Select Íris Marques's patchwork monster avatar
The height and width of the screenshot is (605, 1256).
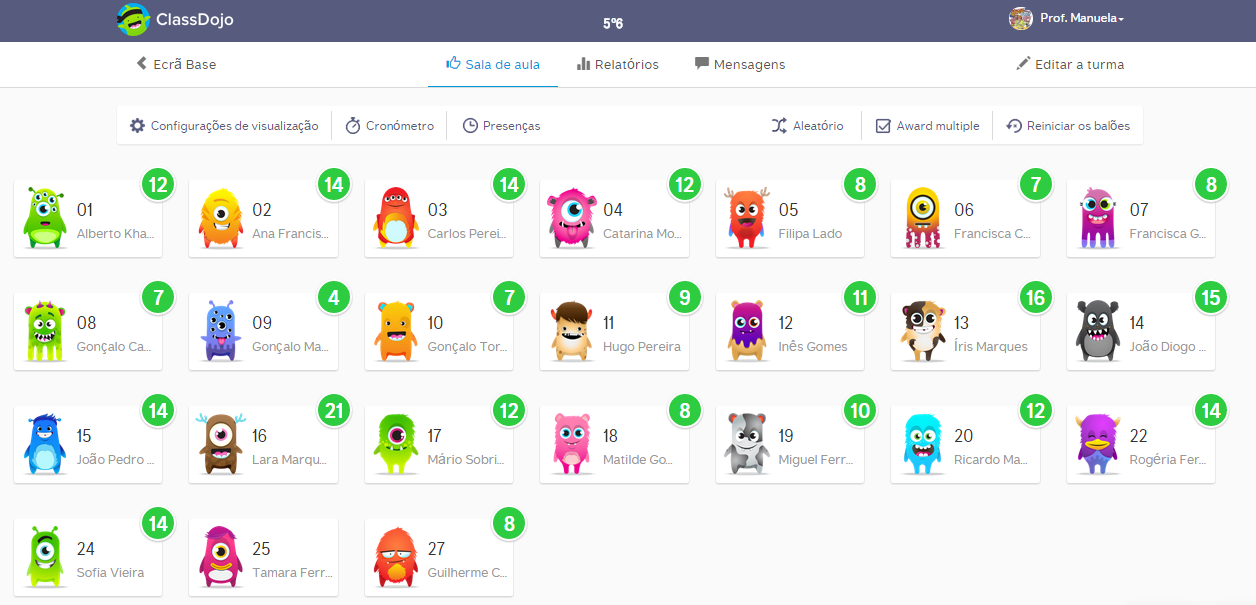click(x=922, y=331)
